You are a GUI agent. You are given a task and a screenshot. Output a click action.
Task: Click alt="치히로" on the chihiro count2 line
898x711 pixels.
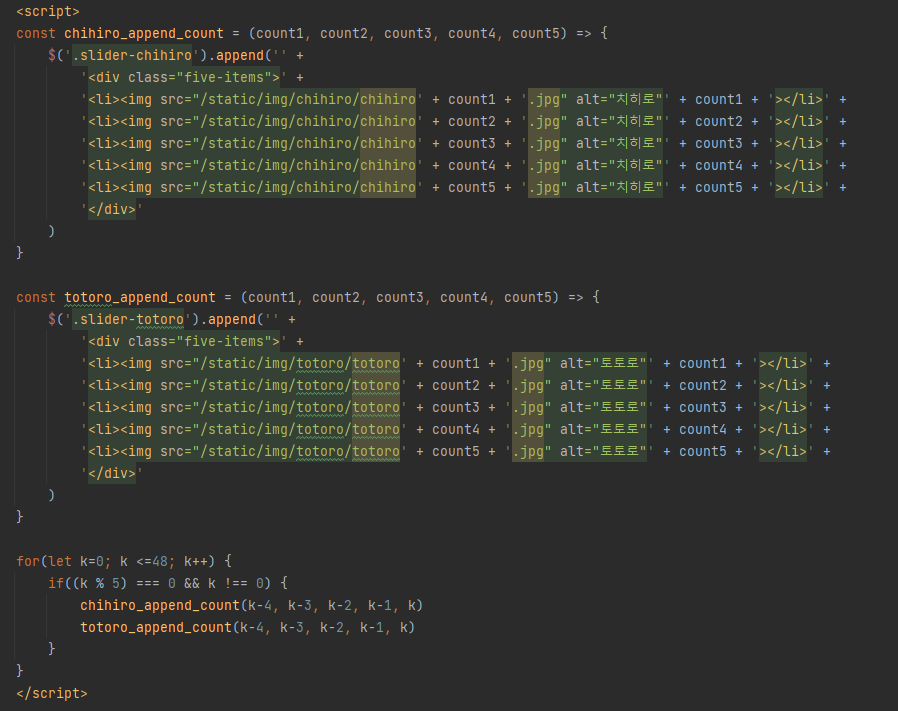tap(619, 121)
